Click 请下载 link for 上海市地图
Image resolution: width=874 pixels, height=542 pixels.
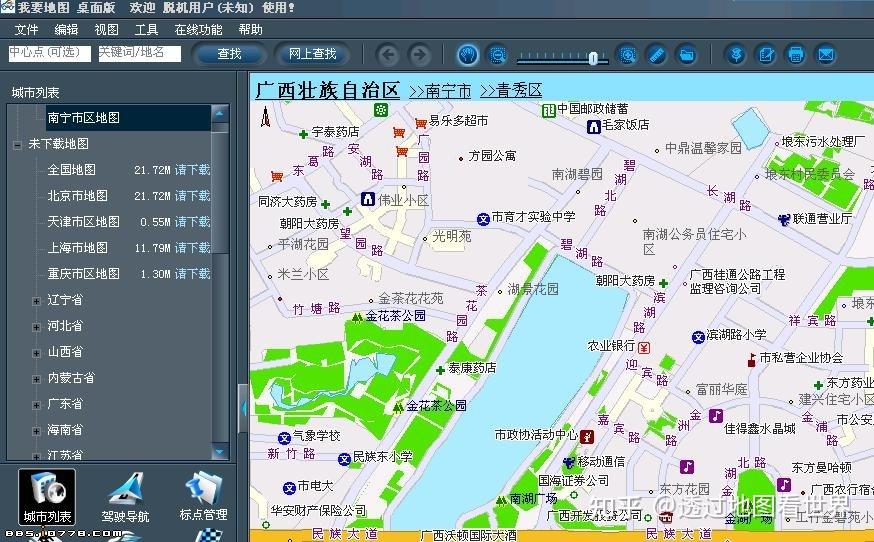(x=193, y=248)
